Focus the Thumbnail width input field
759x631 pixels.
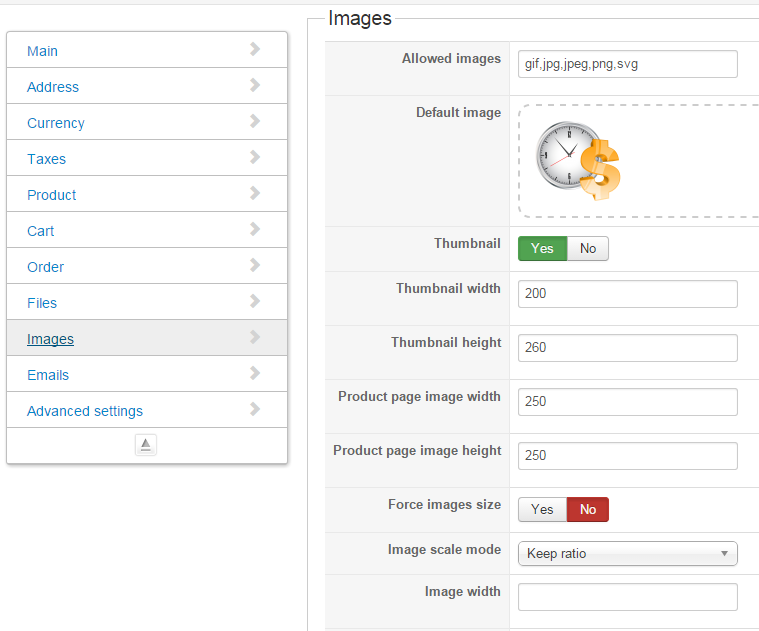[627, 294]
